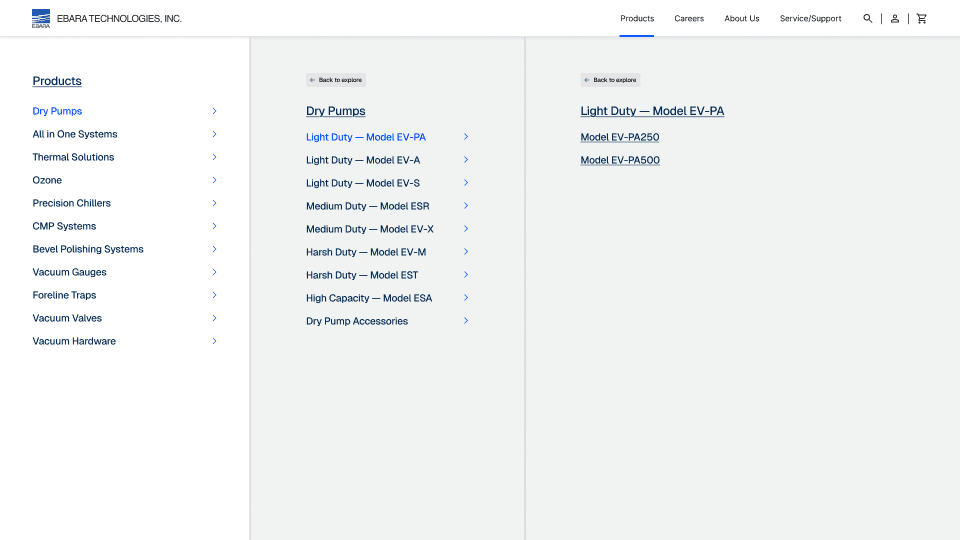960x540 pixels.
Task: Expand the Ozone chevron
Action: click(214, 180)
